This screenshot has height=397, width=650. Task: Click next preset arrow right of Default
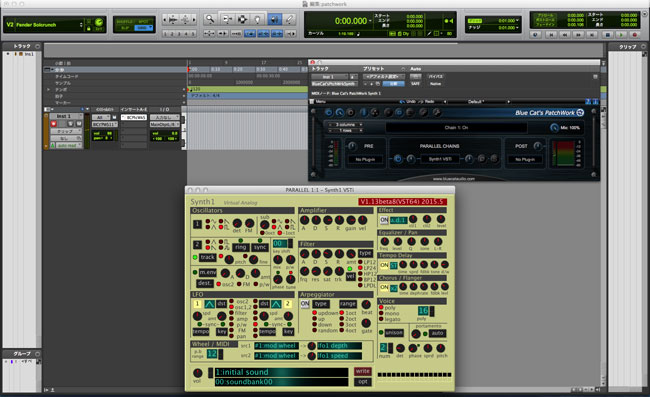(x=508, y=102)
